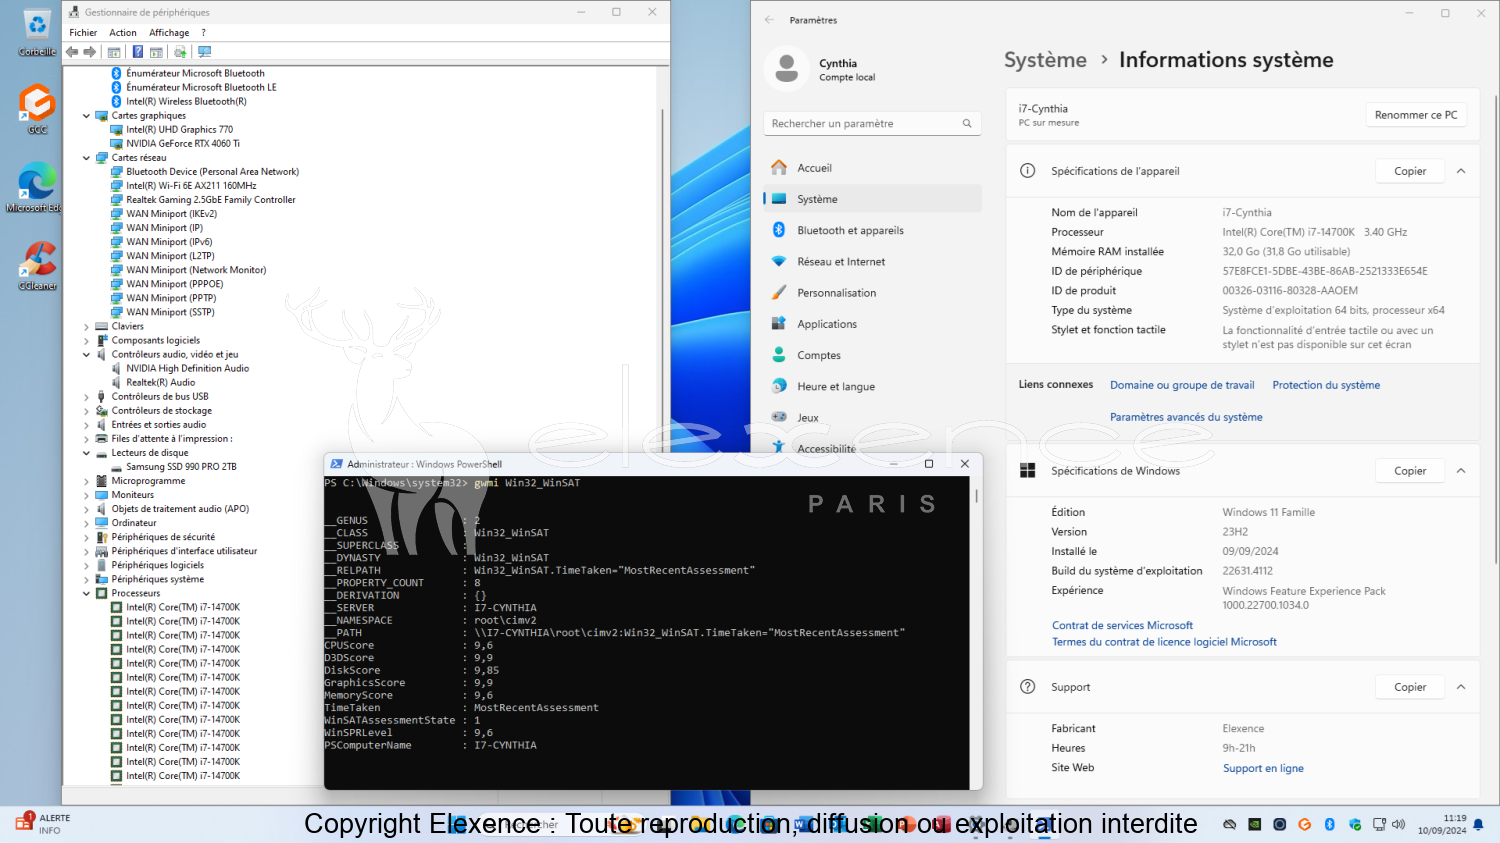Open the Affichage menu in Device Manager
Viewport: 1500px width, 843px height.
169,33
